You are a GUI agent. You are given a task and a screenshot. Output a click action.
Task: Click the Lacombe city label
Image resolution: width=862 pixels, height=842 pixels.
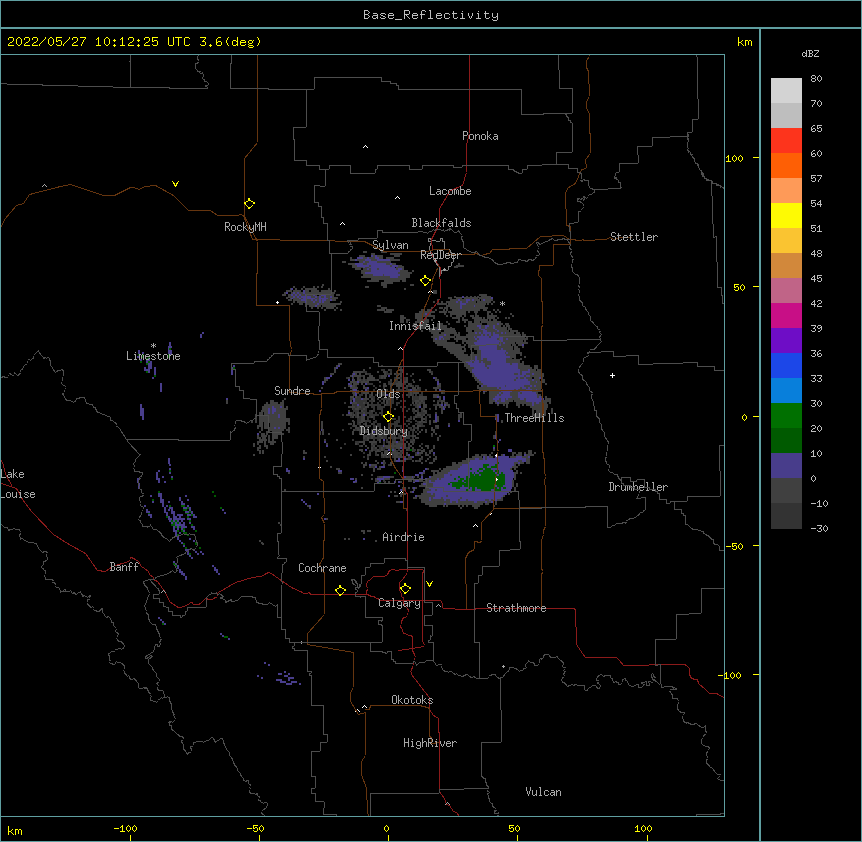click(x=450, y=191)
